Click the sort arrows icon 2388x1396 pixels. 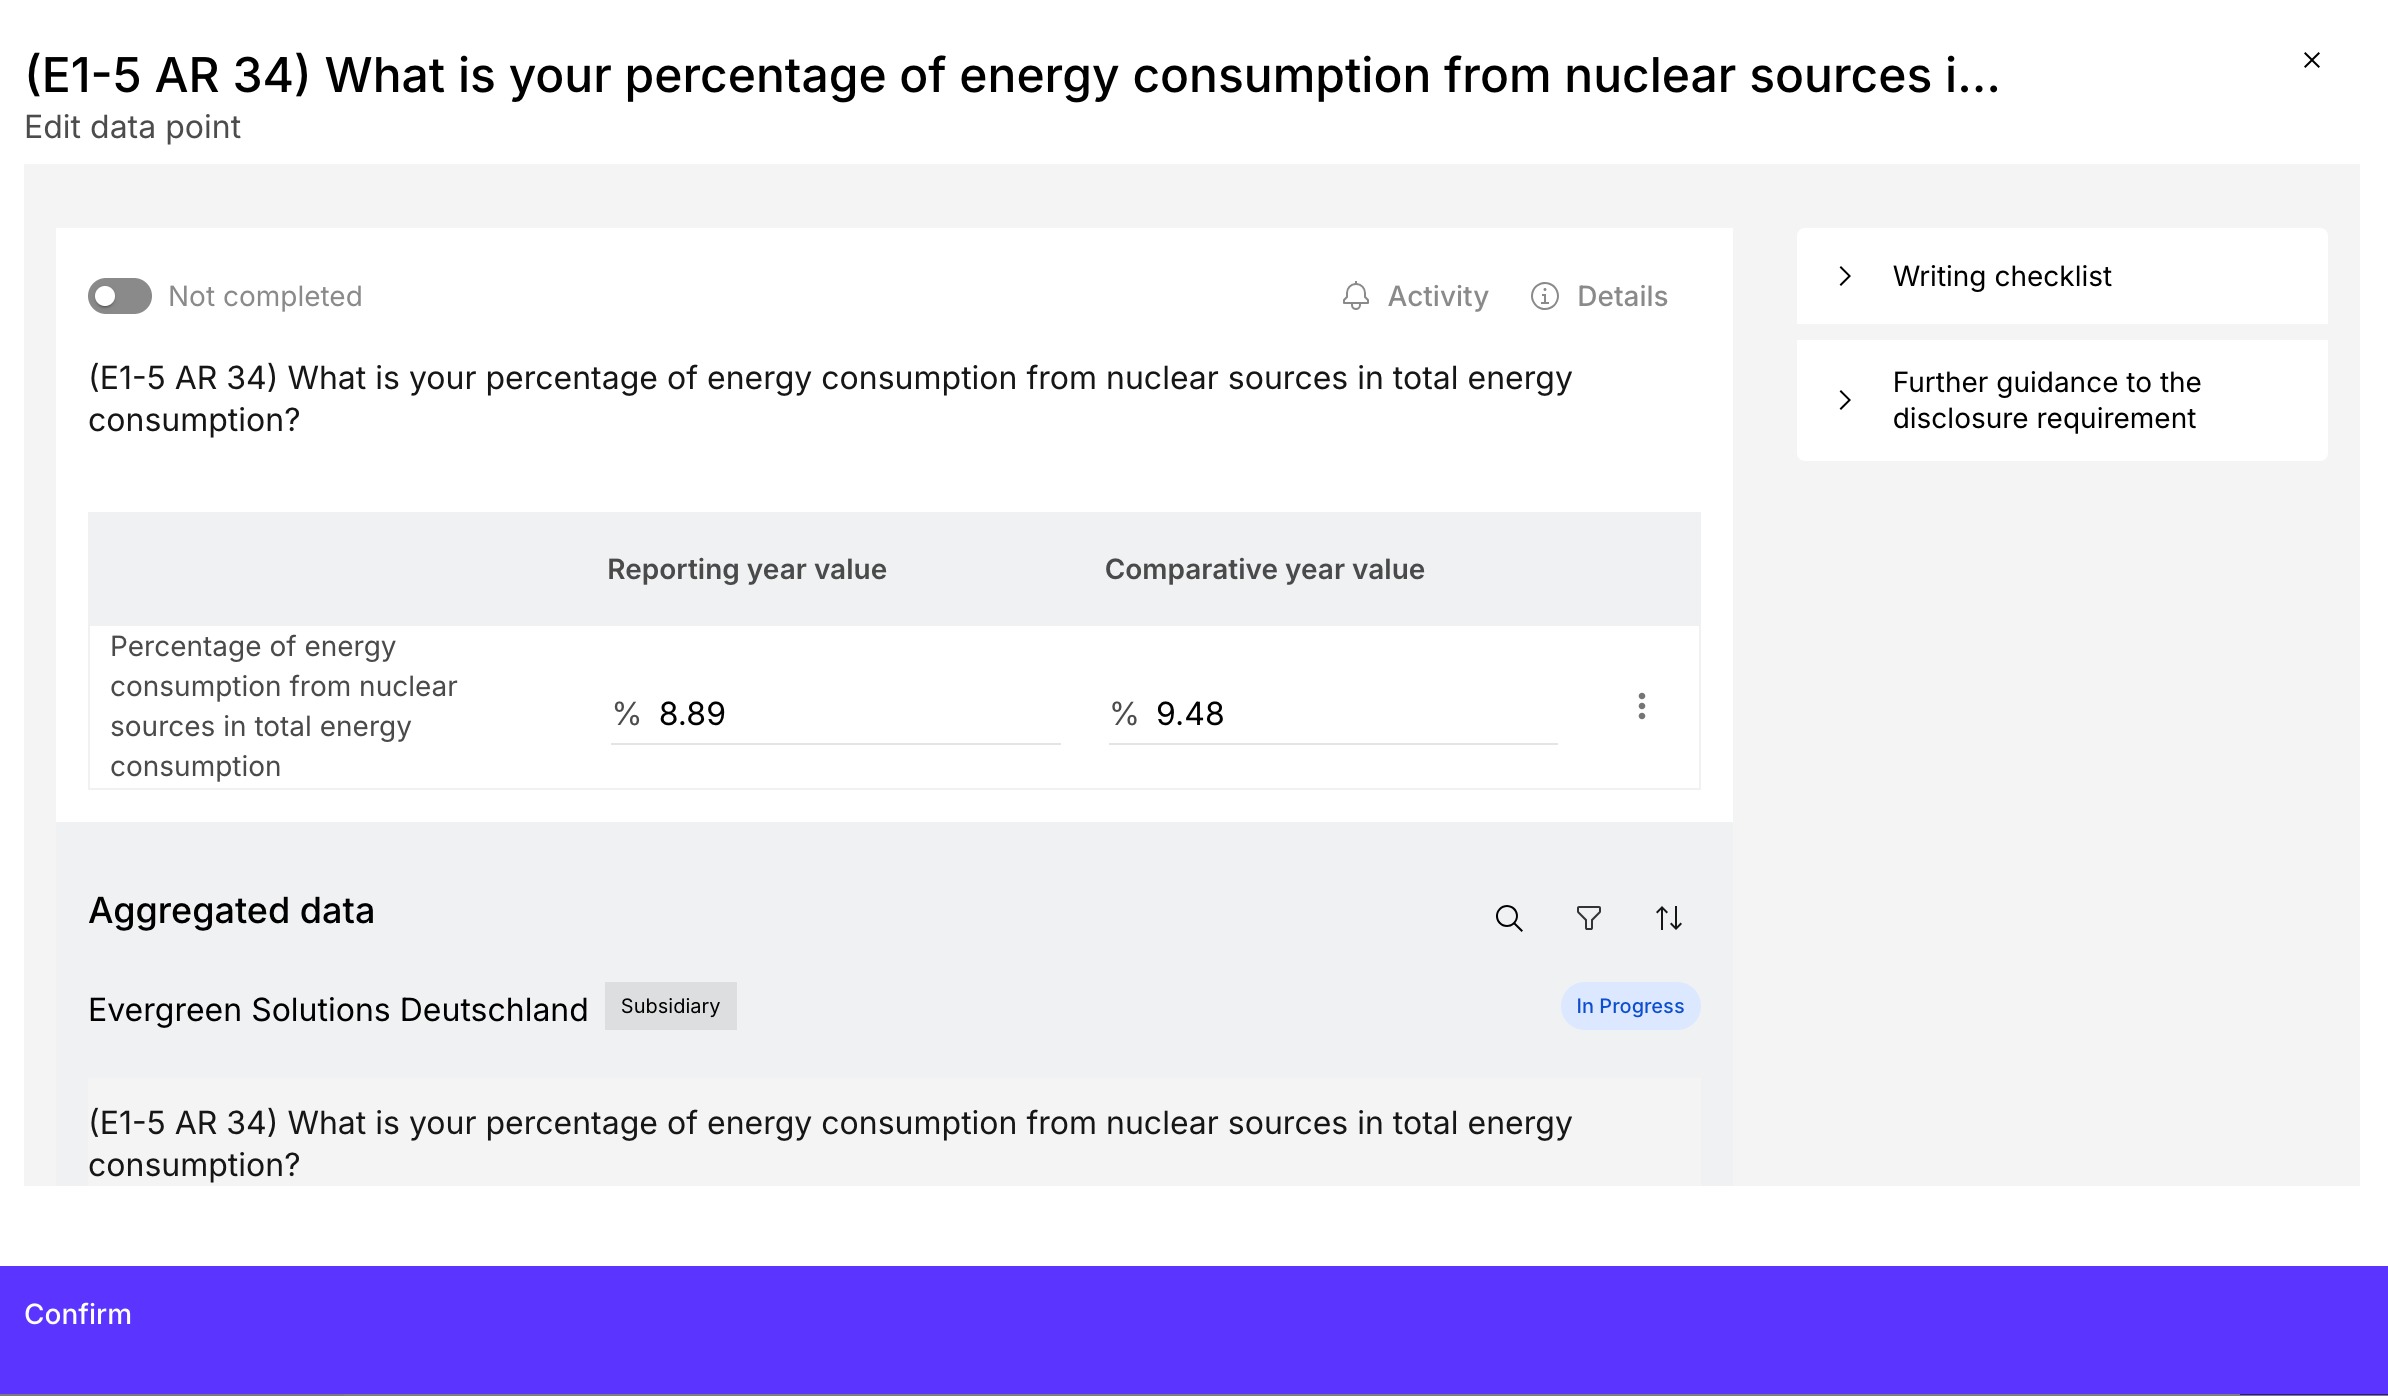1668,918
